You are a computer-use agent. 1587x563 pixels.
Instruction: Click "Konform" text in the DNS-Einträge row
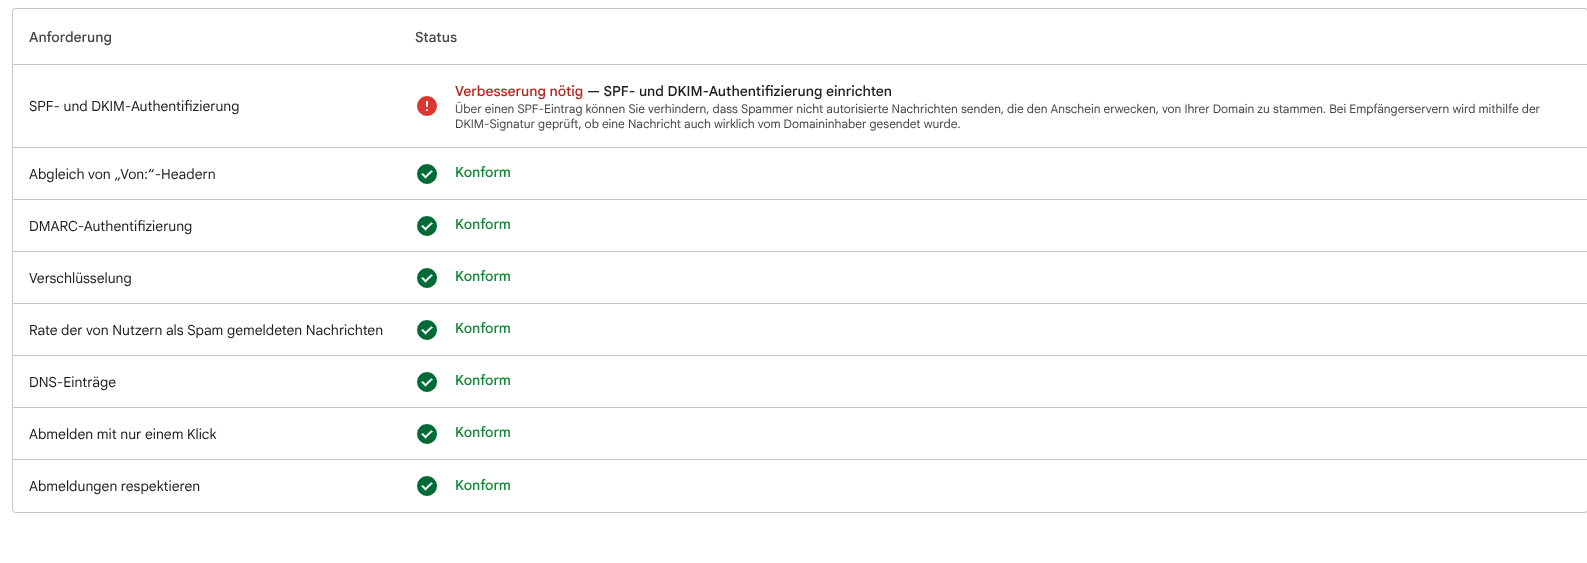coord(482,380)
